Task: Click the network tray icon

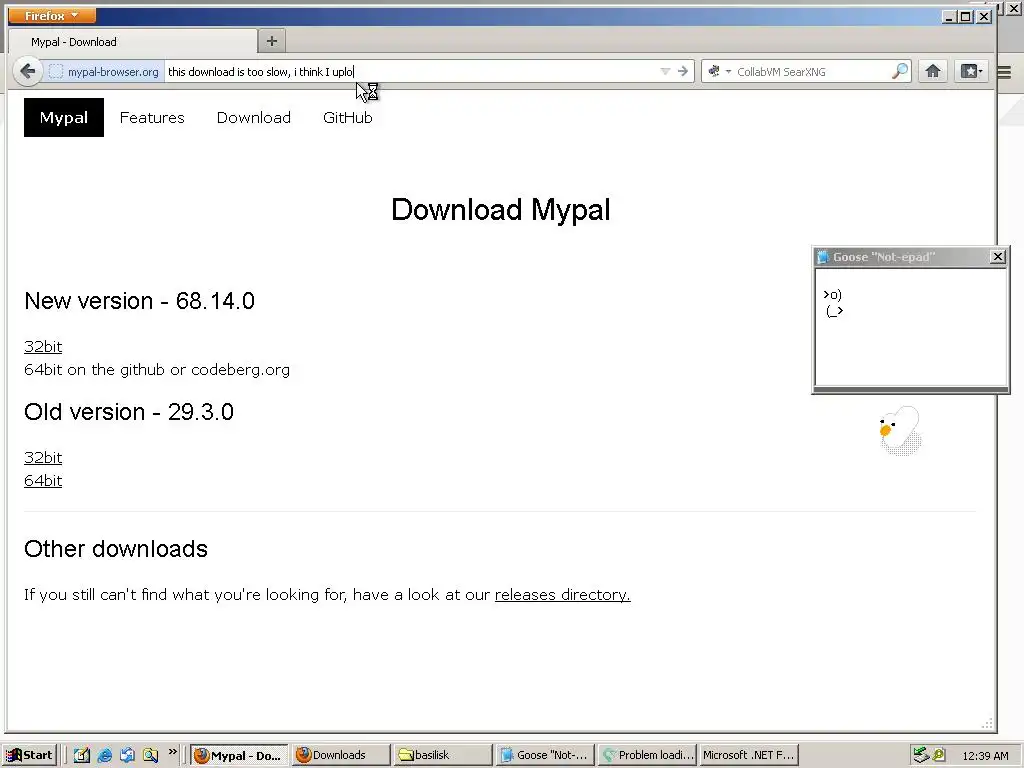Action: point(921,755)
